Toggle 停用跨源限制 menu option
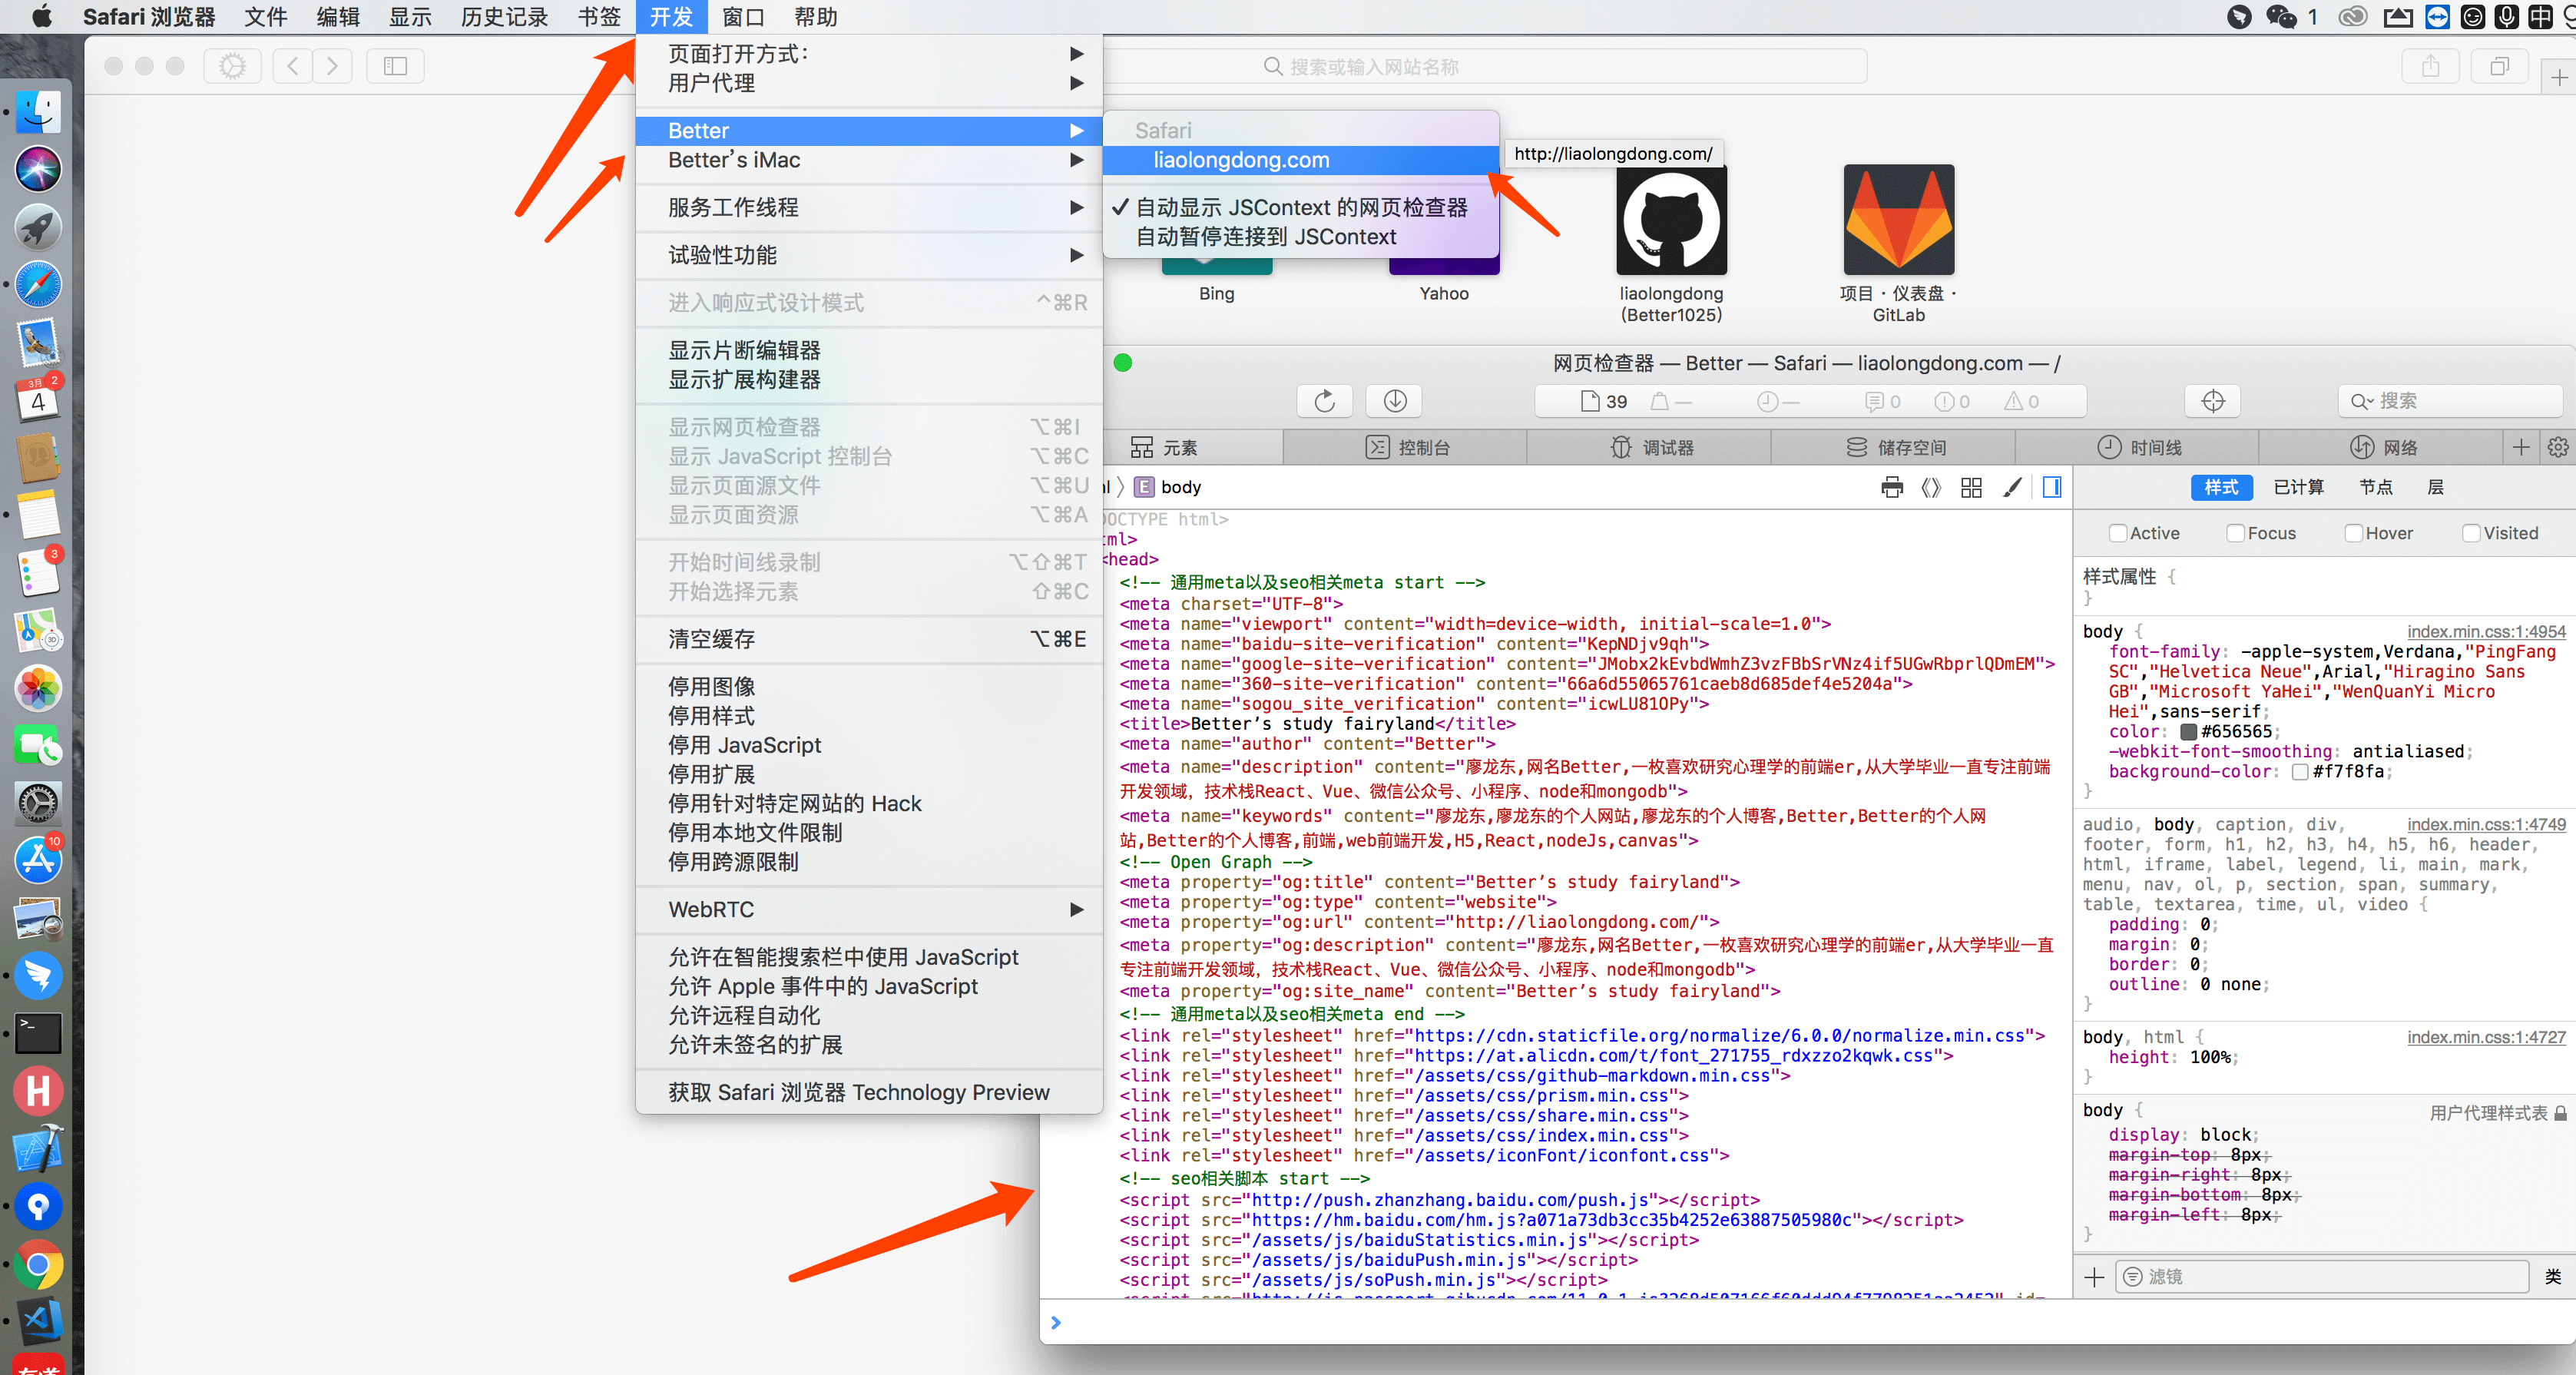The width and height of the screenshot is (2576, 1375). 869,862
